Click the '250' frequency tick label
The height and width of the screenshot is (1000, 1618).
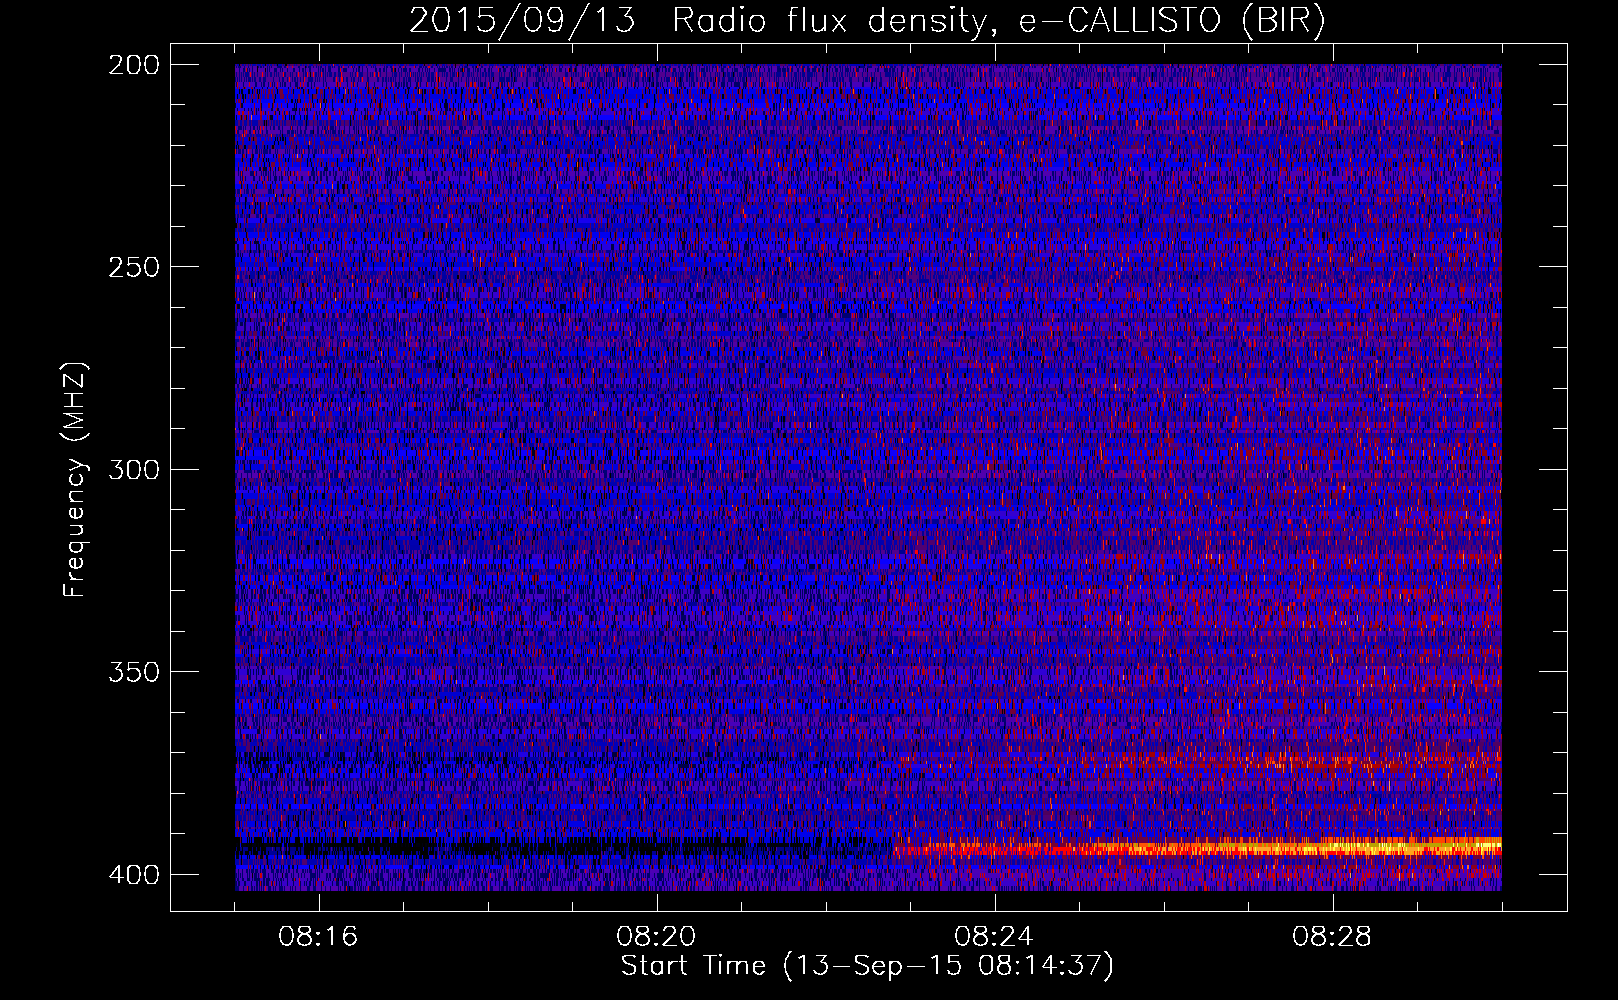(133, 267)
